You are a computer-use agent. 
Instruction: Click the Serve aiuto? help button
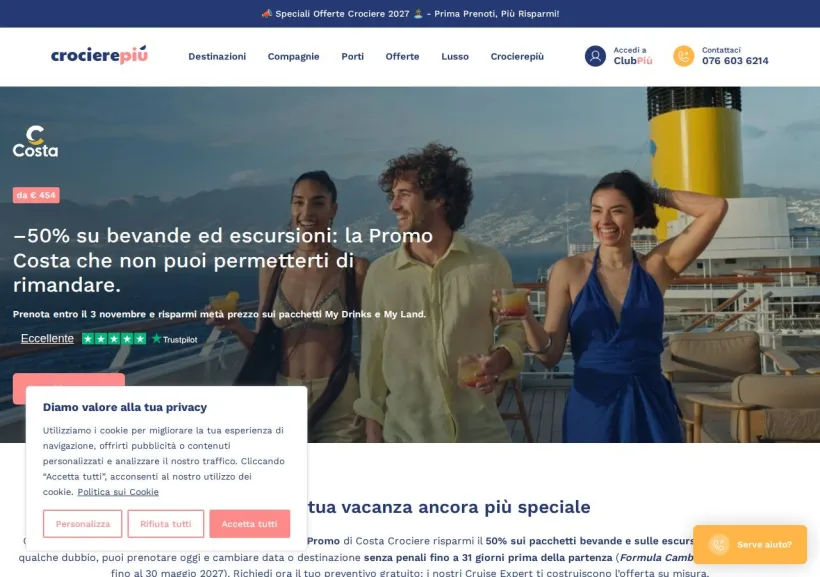(x=750, y=545)
